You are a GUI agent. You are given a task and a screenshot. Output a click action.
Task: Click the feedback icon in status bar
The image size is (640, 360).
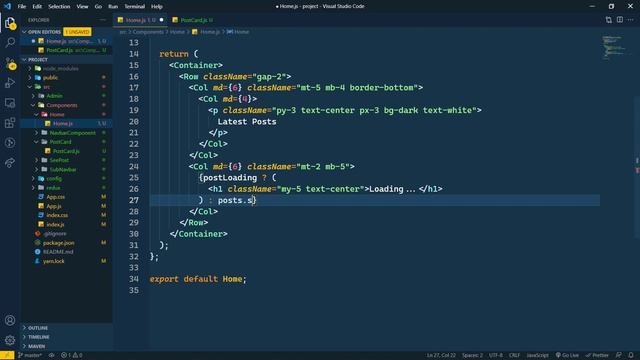619,356
